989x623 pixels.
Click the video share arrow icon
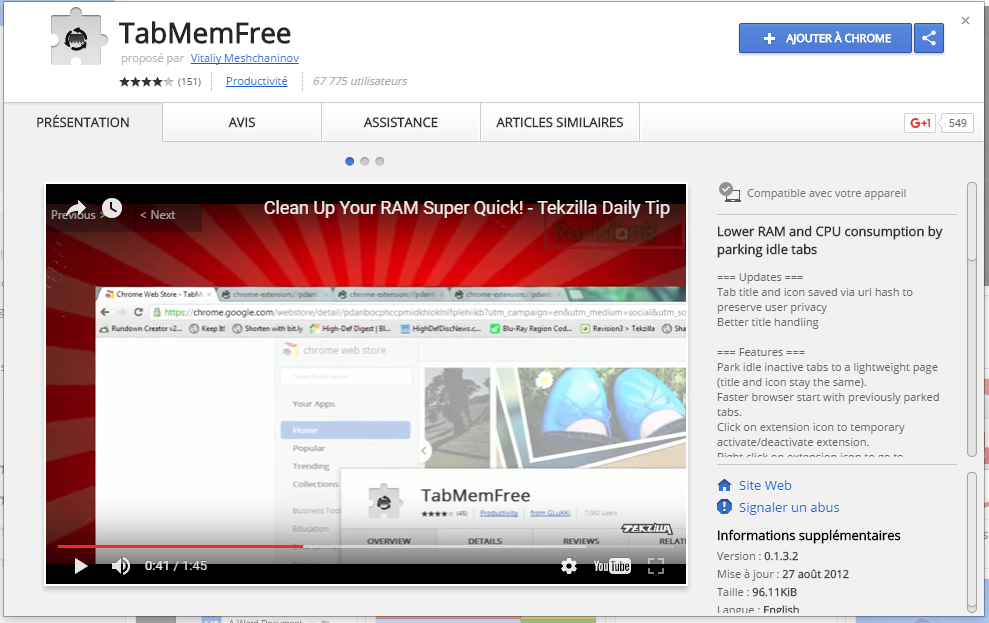coord(76,208)
